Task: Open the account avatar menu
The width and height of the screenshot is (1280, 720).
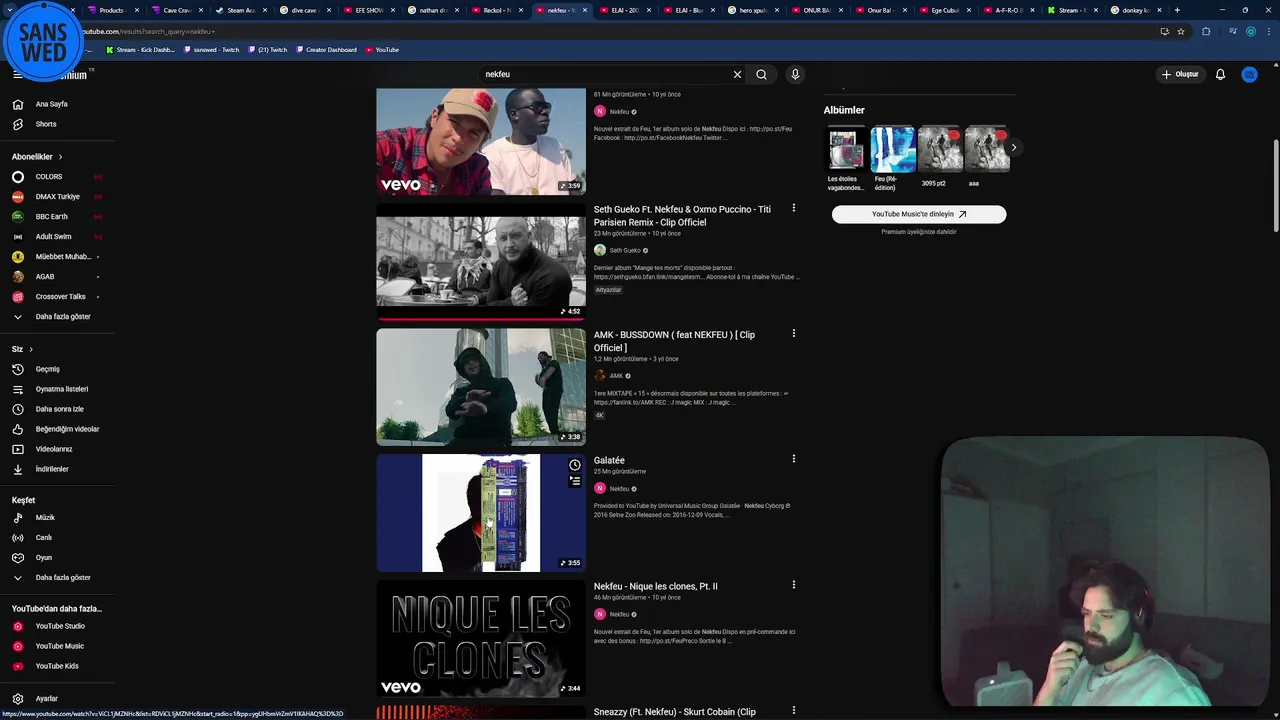Action: 1249,74
